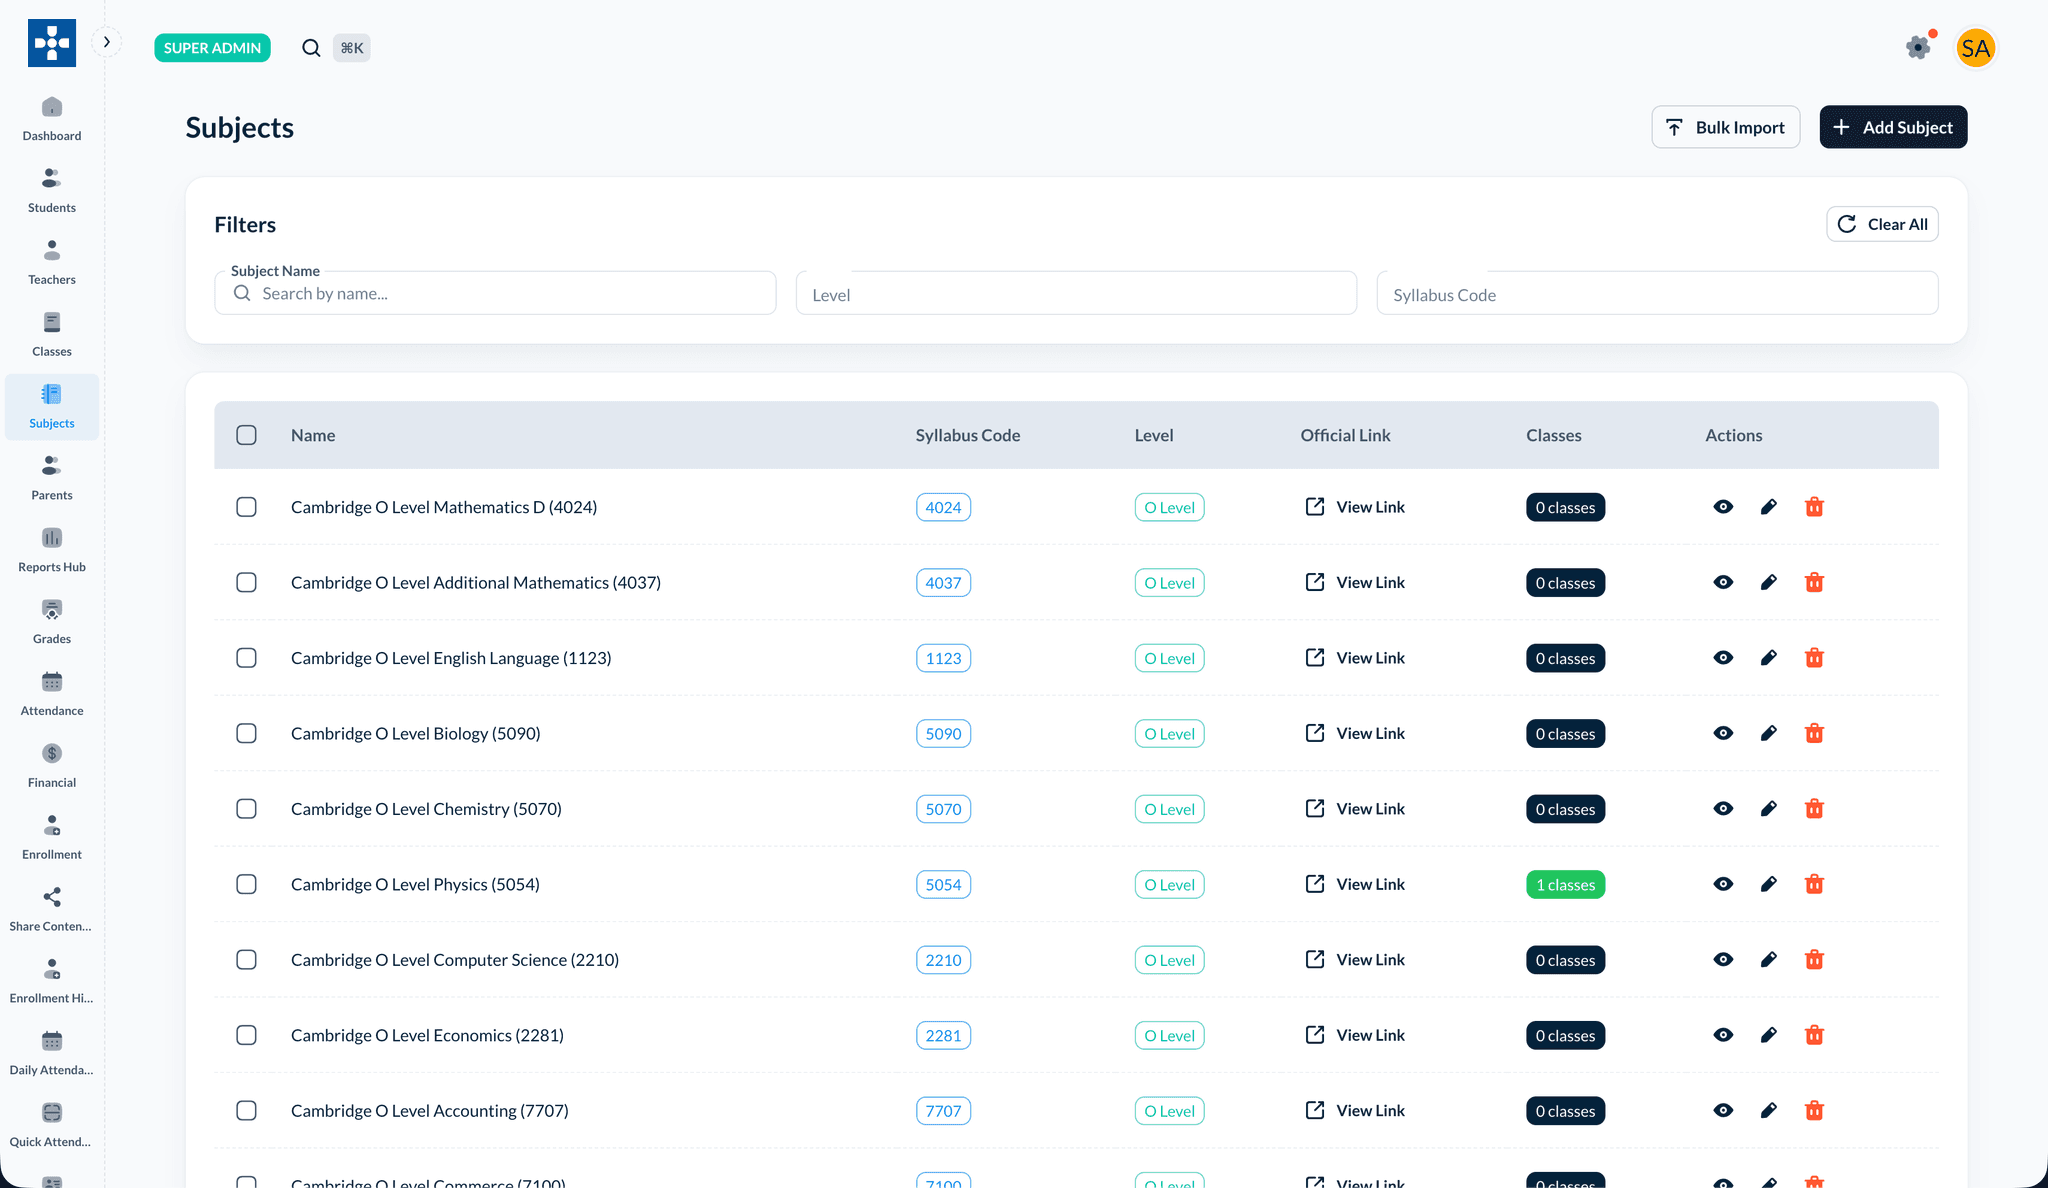Click the Enrollment History icon
The width and height of the screenshot is (2048, 1188).
(x=52, y=969)
